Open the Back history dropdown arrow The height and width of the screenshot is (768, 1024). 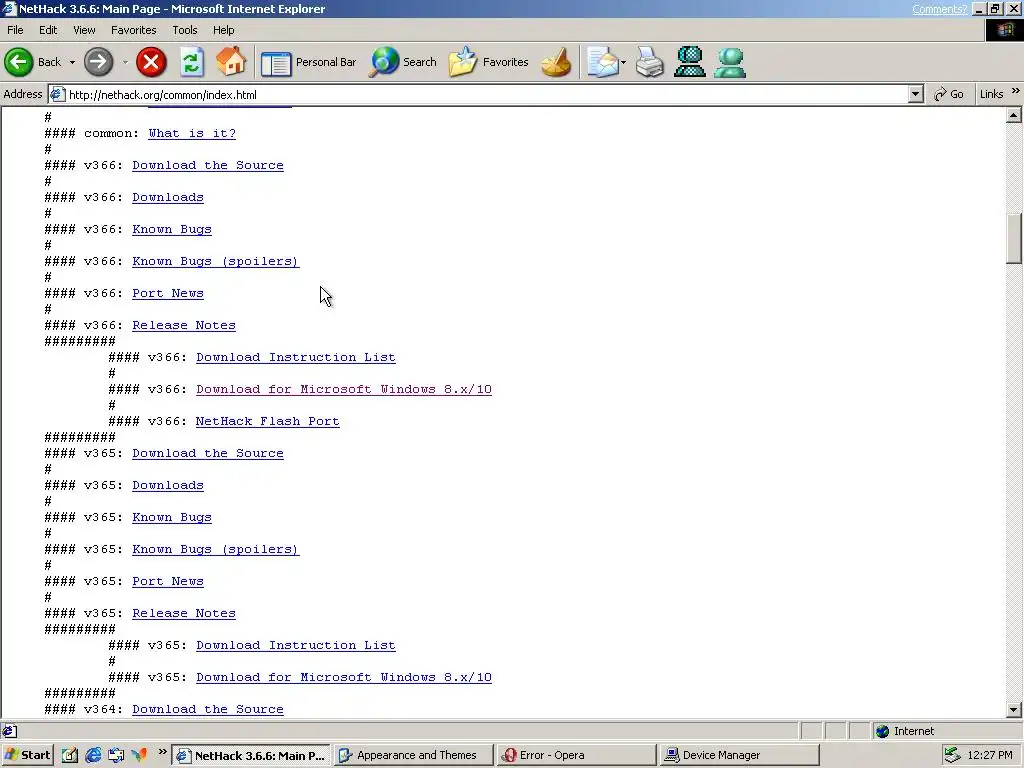click(x=72, y=63)
